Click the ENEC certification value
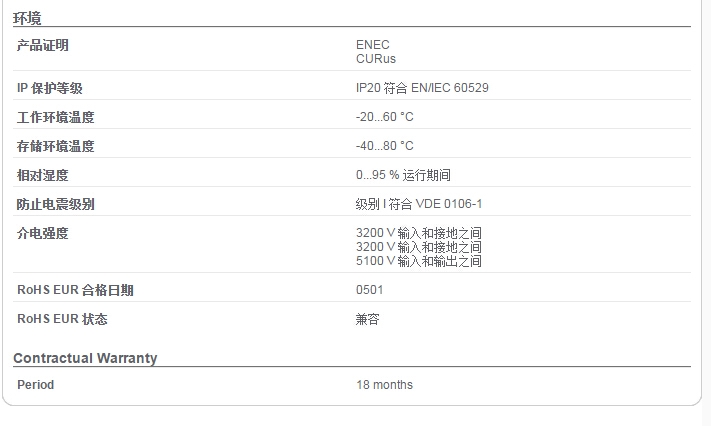Viewport: 711px width, 426px height. [x=372, y=44]
